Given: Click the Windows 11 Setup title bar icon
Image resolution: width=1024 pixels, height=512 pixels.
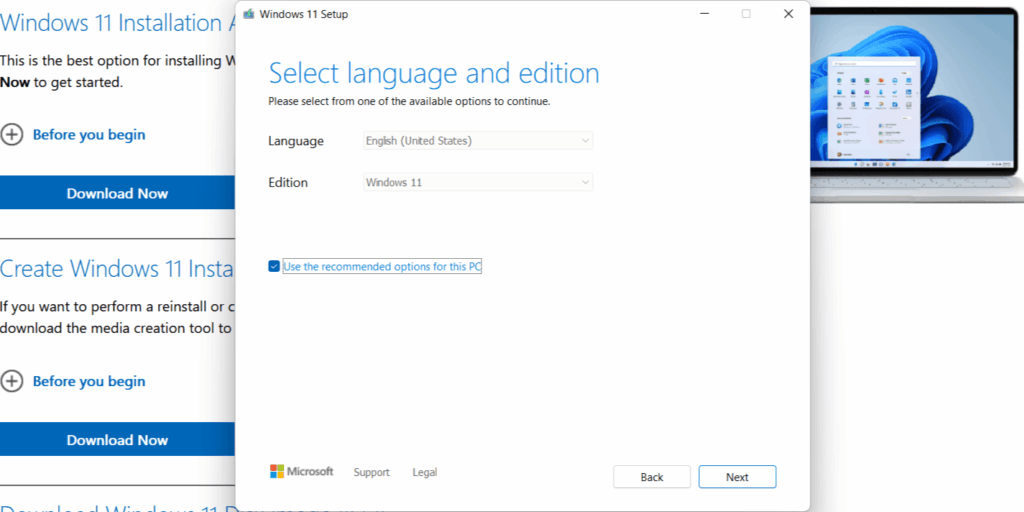Looking at the screenshot, I should point(248,14).
